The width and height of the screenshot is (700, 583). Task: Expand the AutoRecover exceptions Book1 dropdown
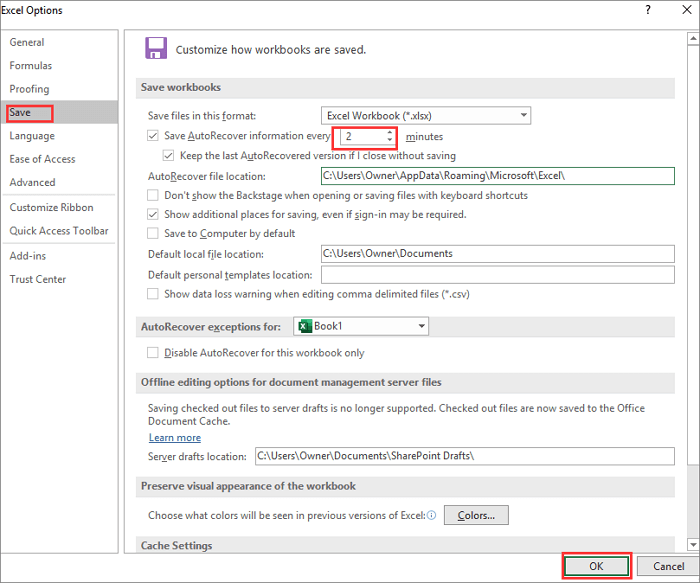click(x=421, y=326)
